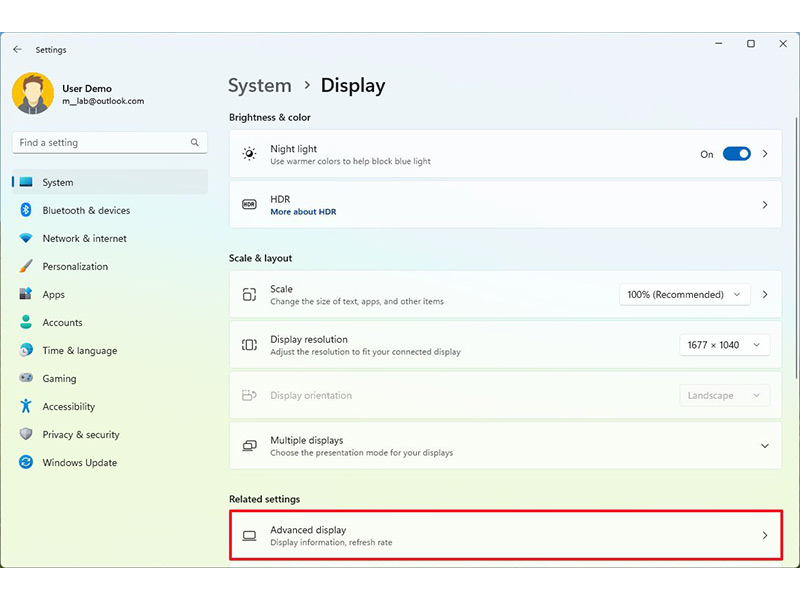Open the Accounts settings page
Viewport: 800px width, 600px height.
point(110,322)
